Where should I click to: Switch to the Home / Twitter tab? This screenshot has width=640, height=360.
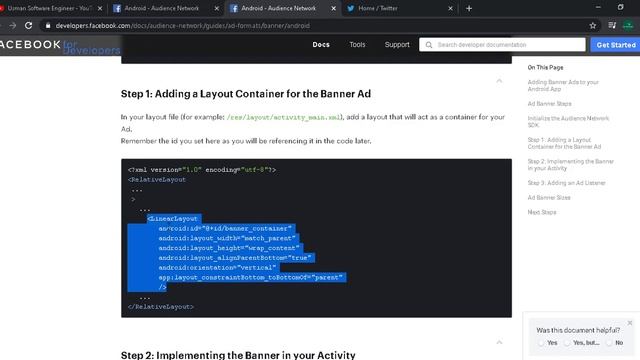[378, 8]
